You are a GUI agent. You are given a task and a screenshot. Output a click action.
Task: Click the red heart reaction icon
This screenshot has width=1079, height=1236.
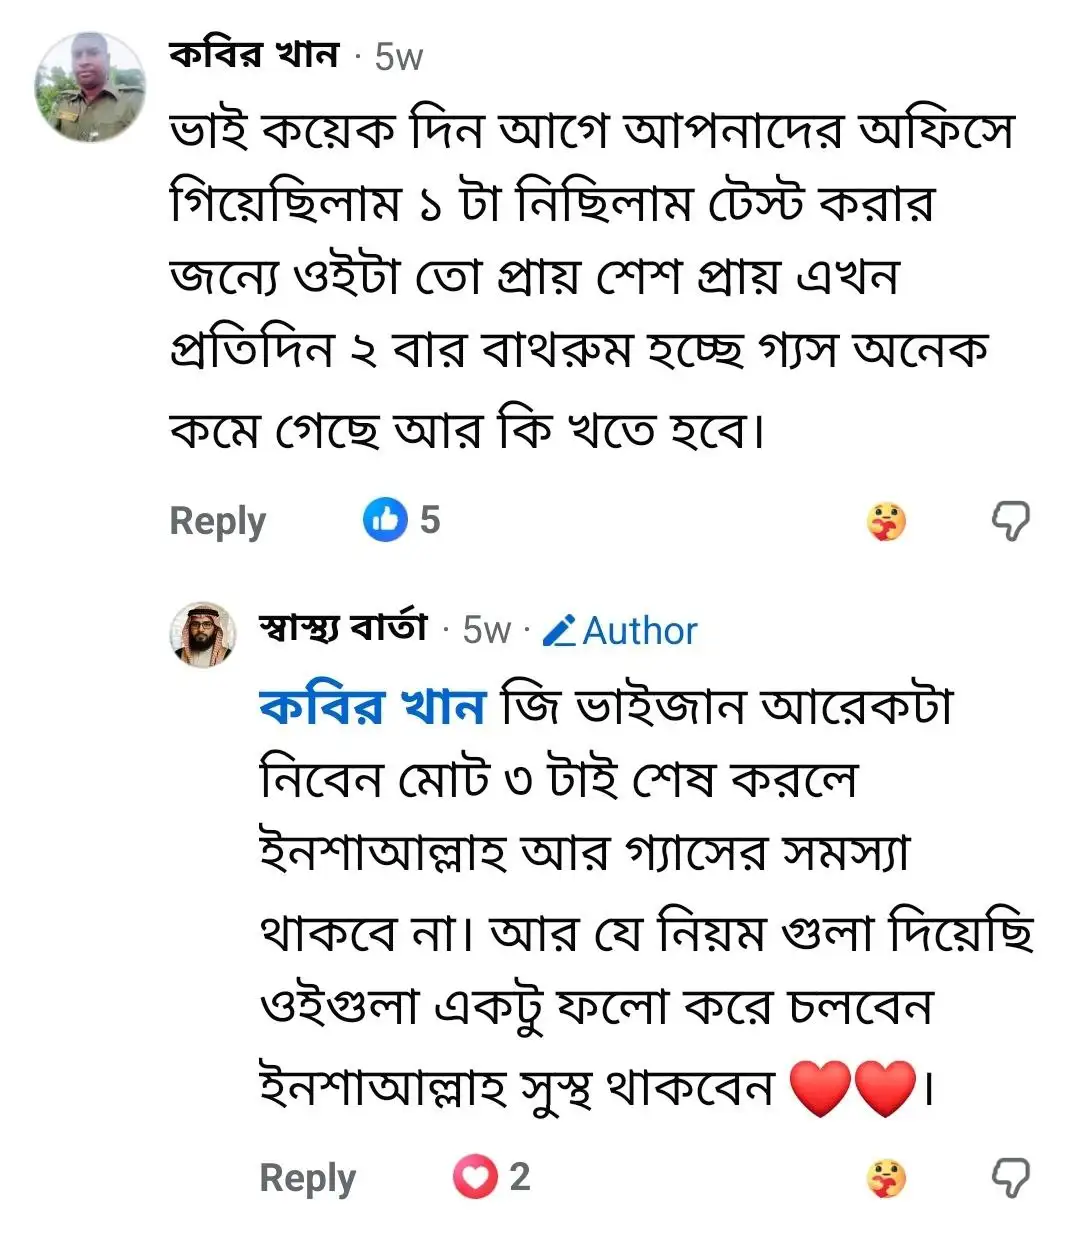475,1177
